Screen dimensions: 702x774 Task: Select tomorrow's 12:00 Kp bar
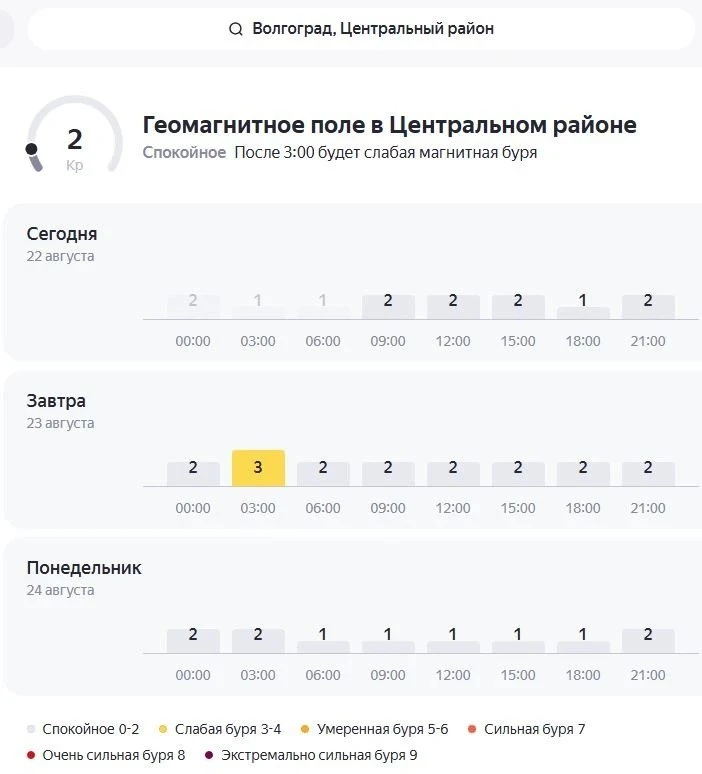pyautogui.click(x=453, y=474)
